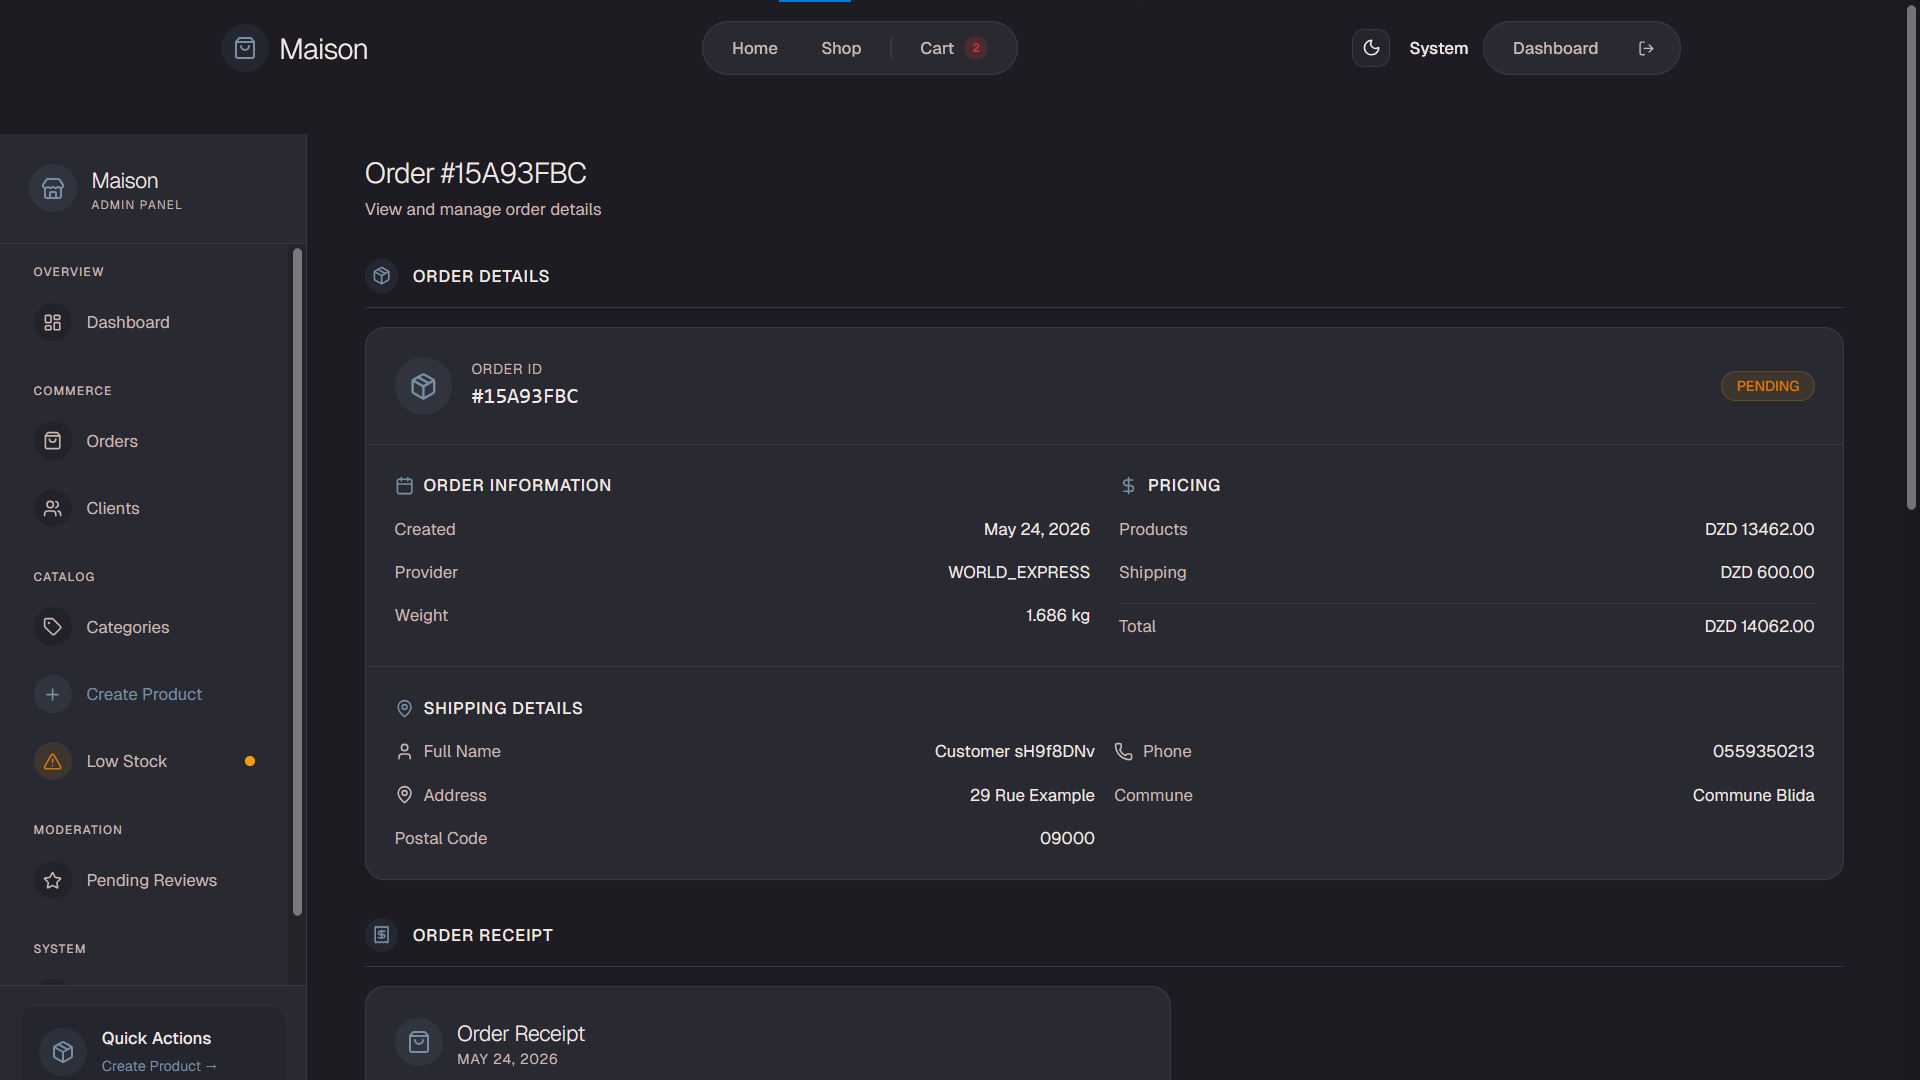Follow the Create Product quick action link
1920x1080 pixels.
point(159,1066)
